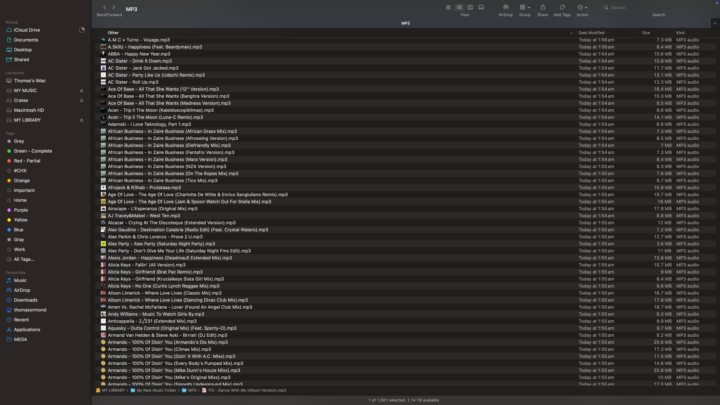
Task: Select Armando 100% Of Disin' You (Climax Mix).mp3
Action: (x=159, y=349)
